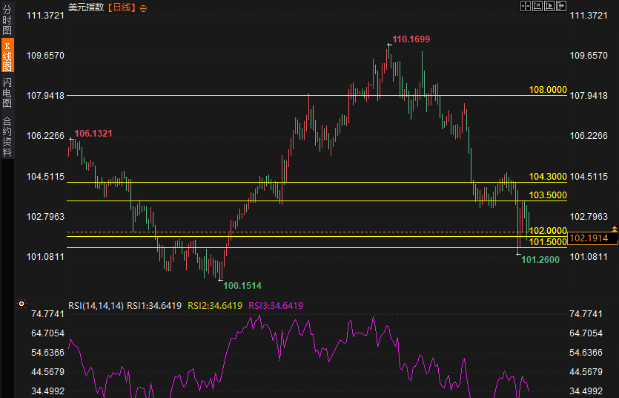Click 109.6570 on the right price axis

(588, 56)
